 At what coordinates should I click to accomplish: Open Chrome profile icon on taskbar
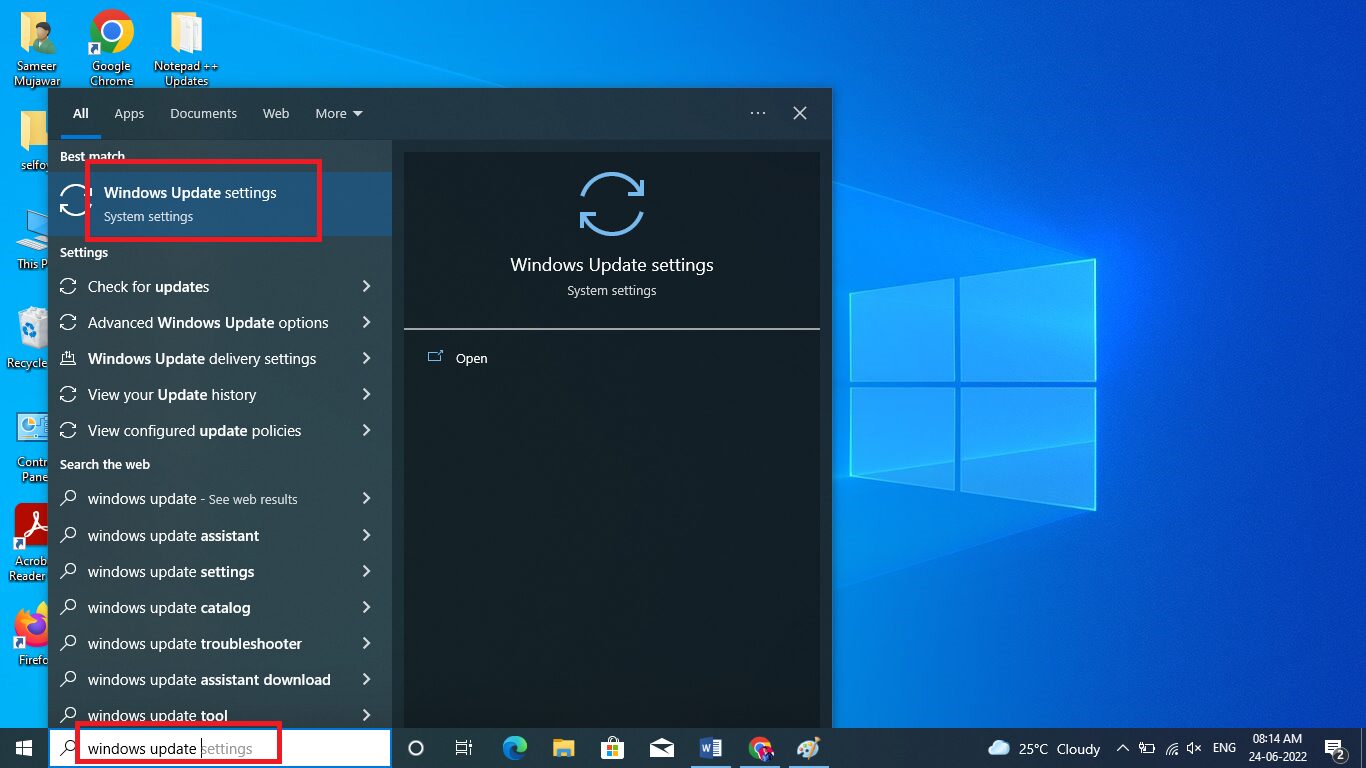tap(760, 748)
